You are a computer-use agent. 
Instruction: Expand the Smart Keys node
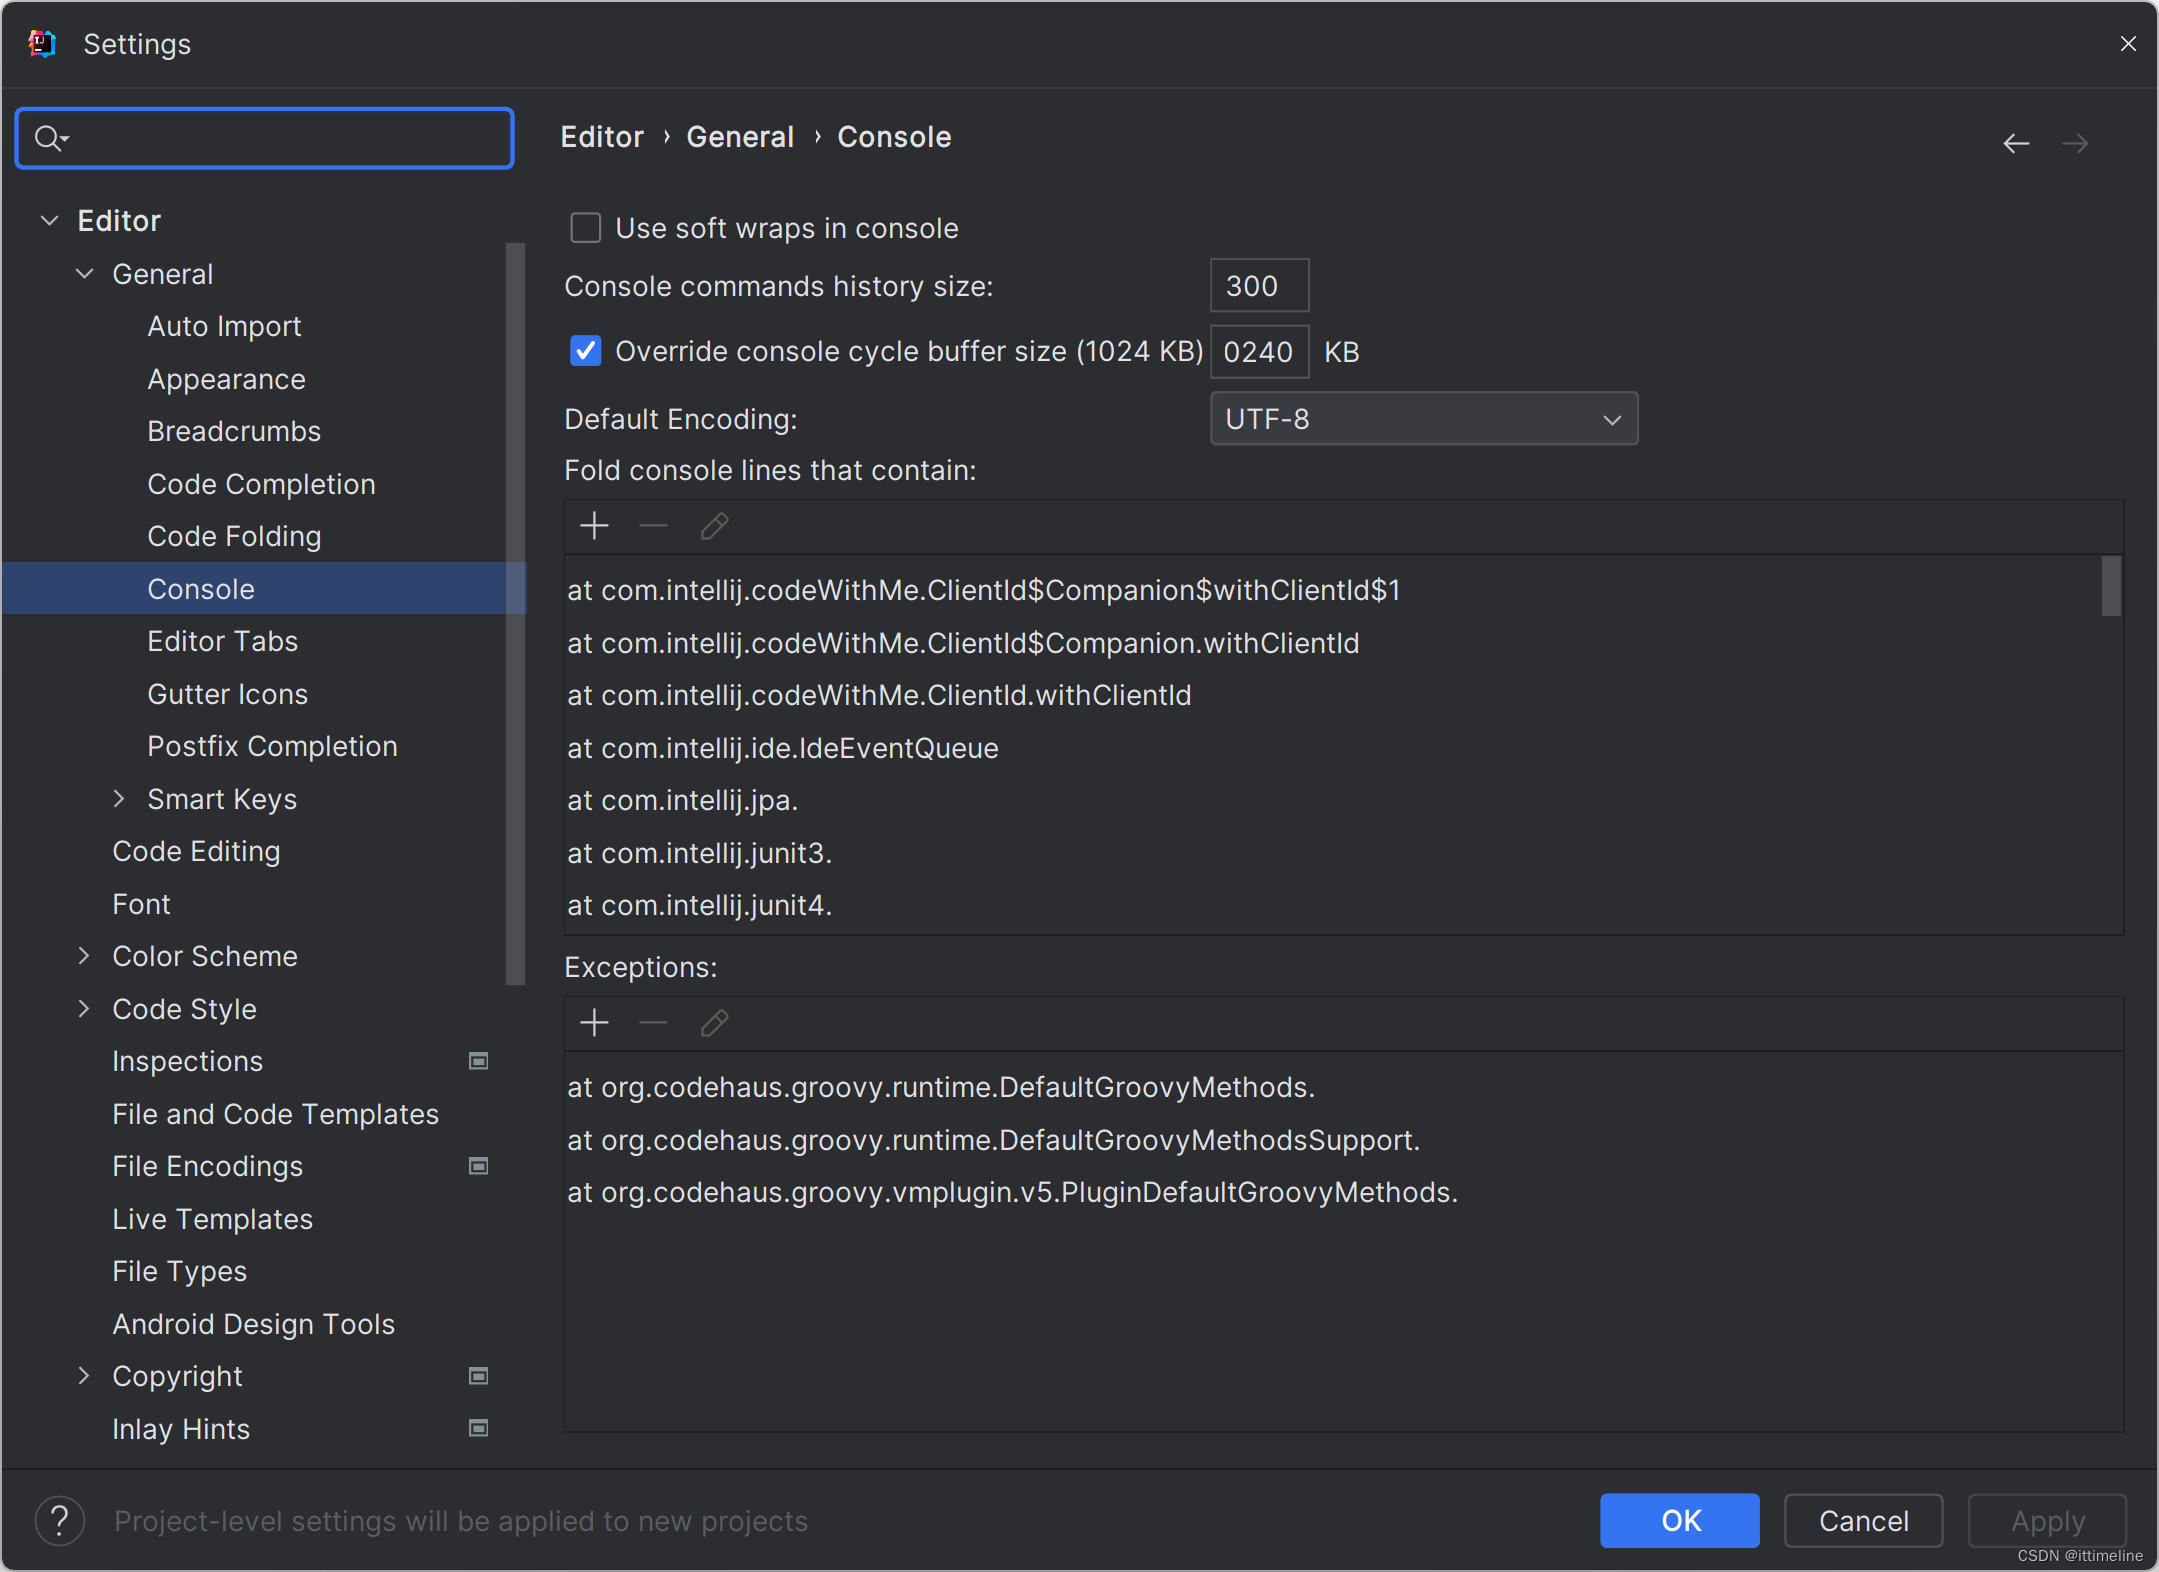click(x=119, y=799)
